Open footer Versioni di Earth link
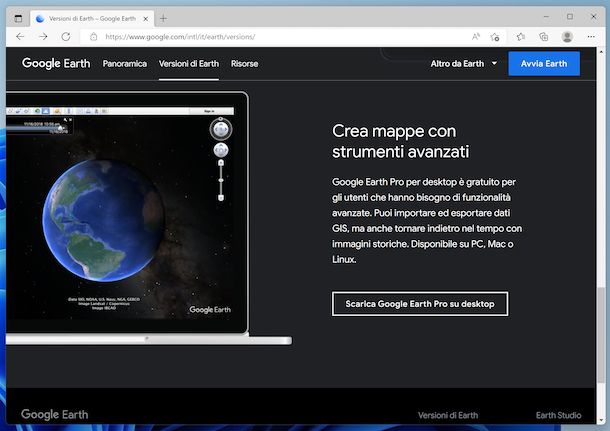Viewport: 610px width, 431px height. tap(448, 415)
